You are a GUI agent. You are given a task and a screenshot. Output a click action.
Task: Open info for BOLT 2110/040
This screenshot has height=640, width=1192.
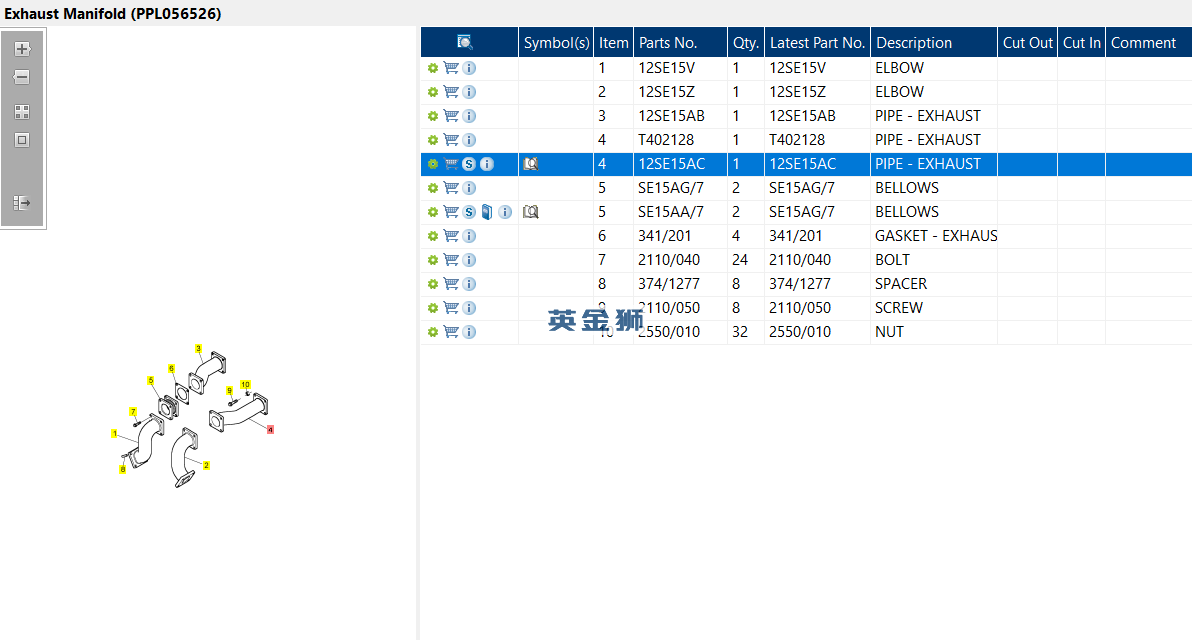tap(469, 260)
